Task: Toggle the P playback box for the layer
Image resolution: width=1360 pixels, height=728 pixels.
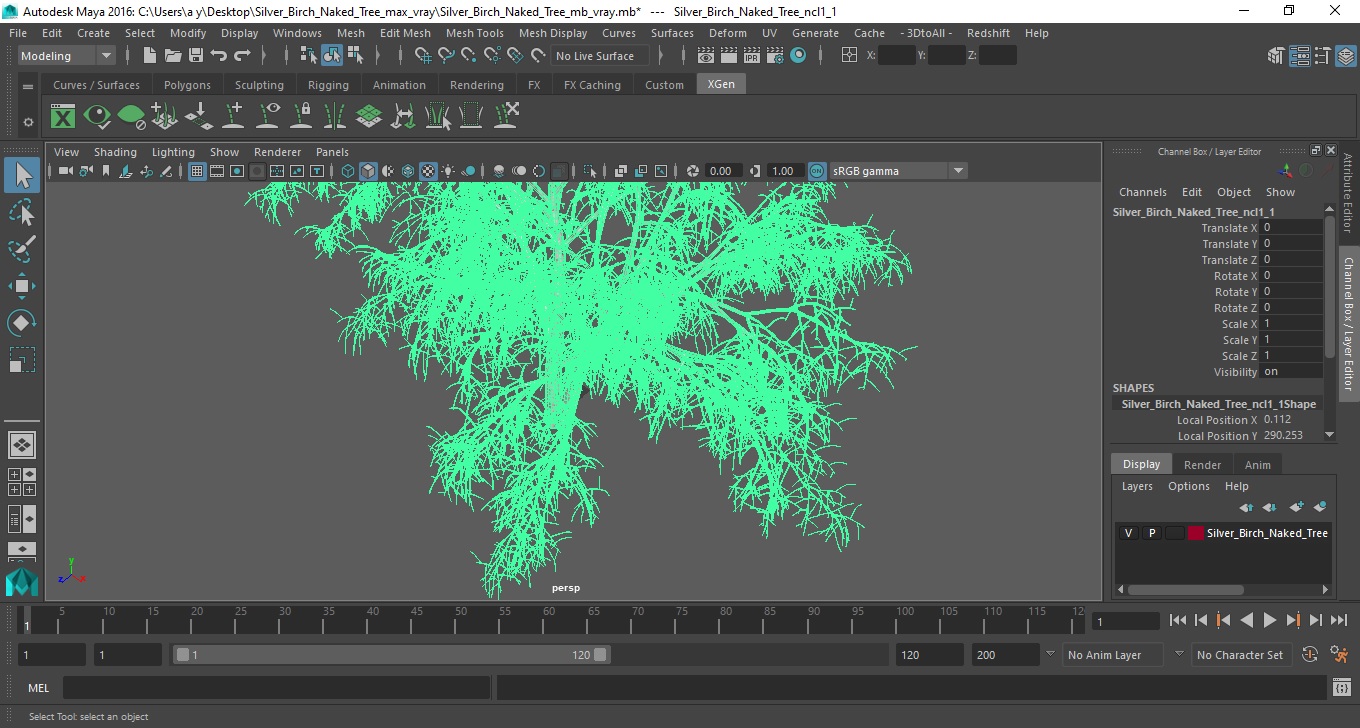Action: 1151,533
